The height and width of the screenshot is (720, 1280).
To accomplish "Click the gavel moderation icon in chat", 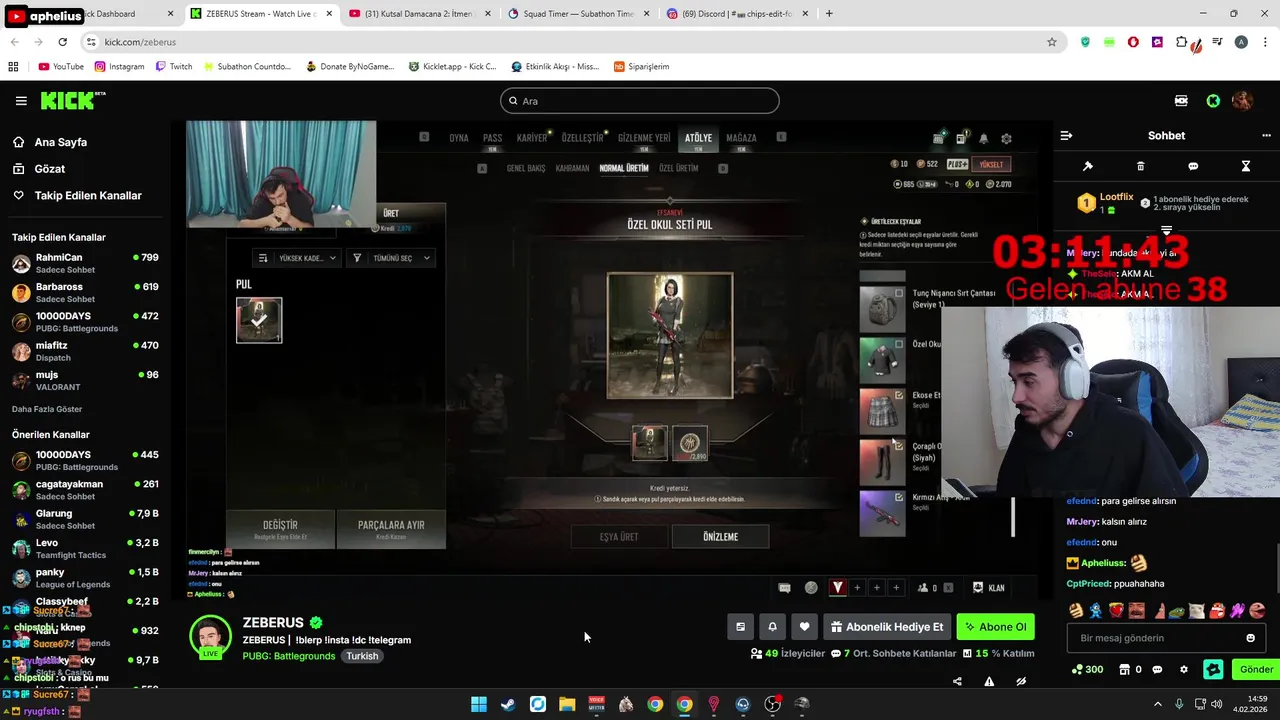I will (1088, 166).
